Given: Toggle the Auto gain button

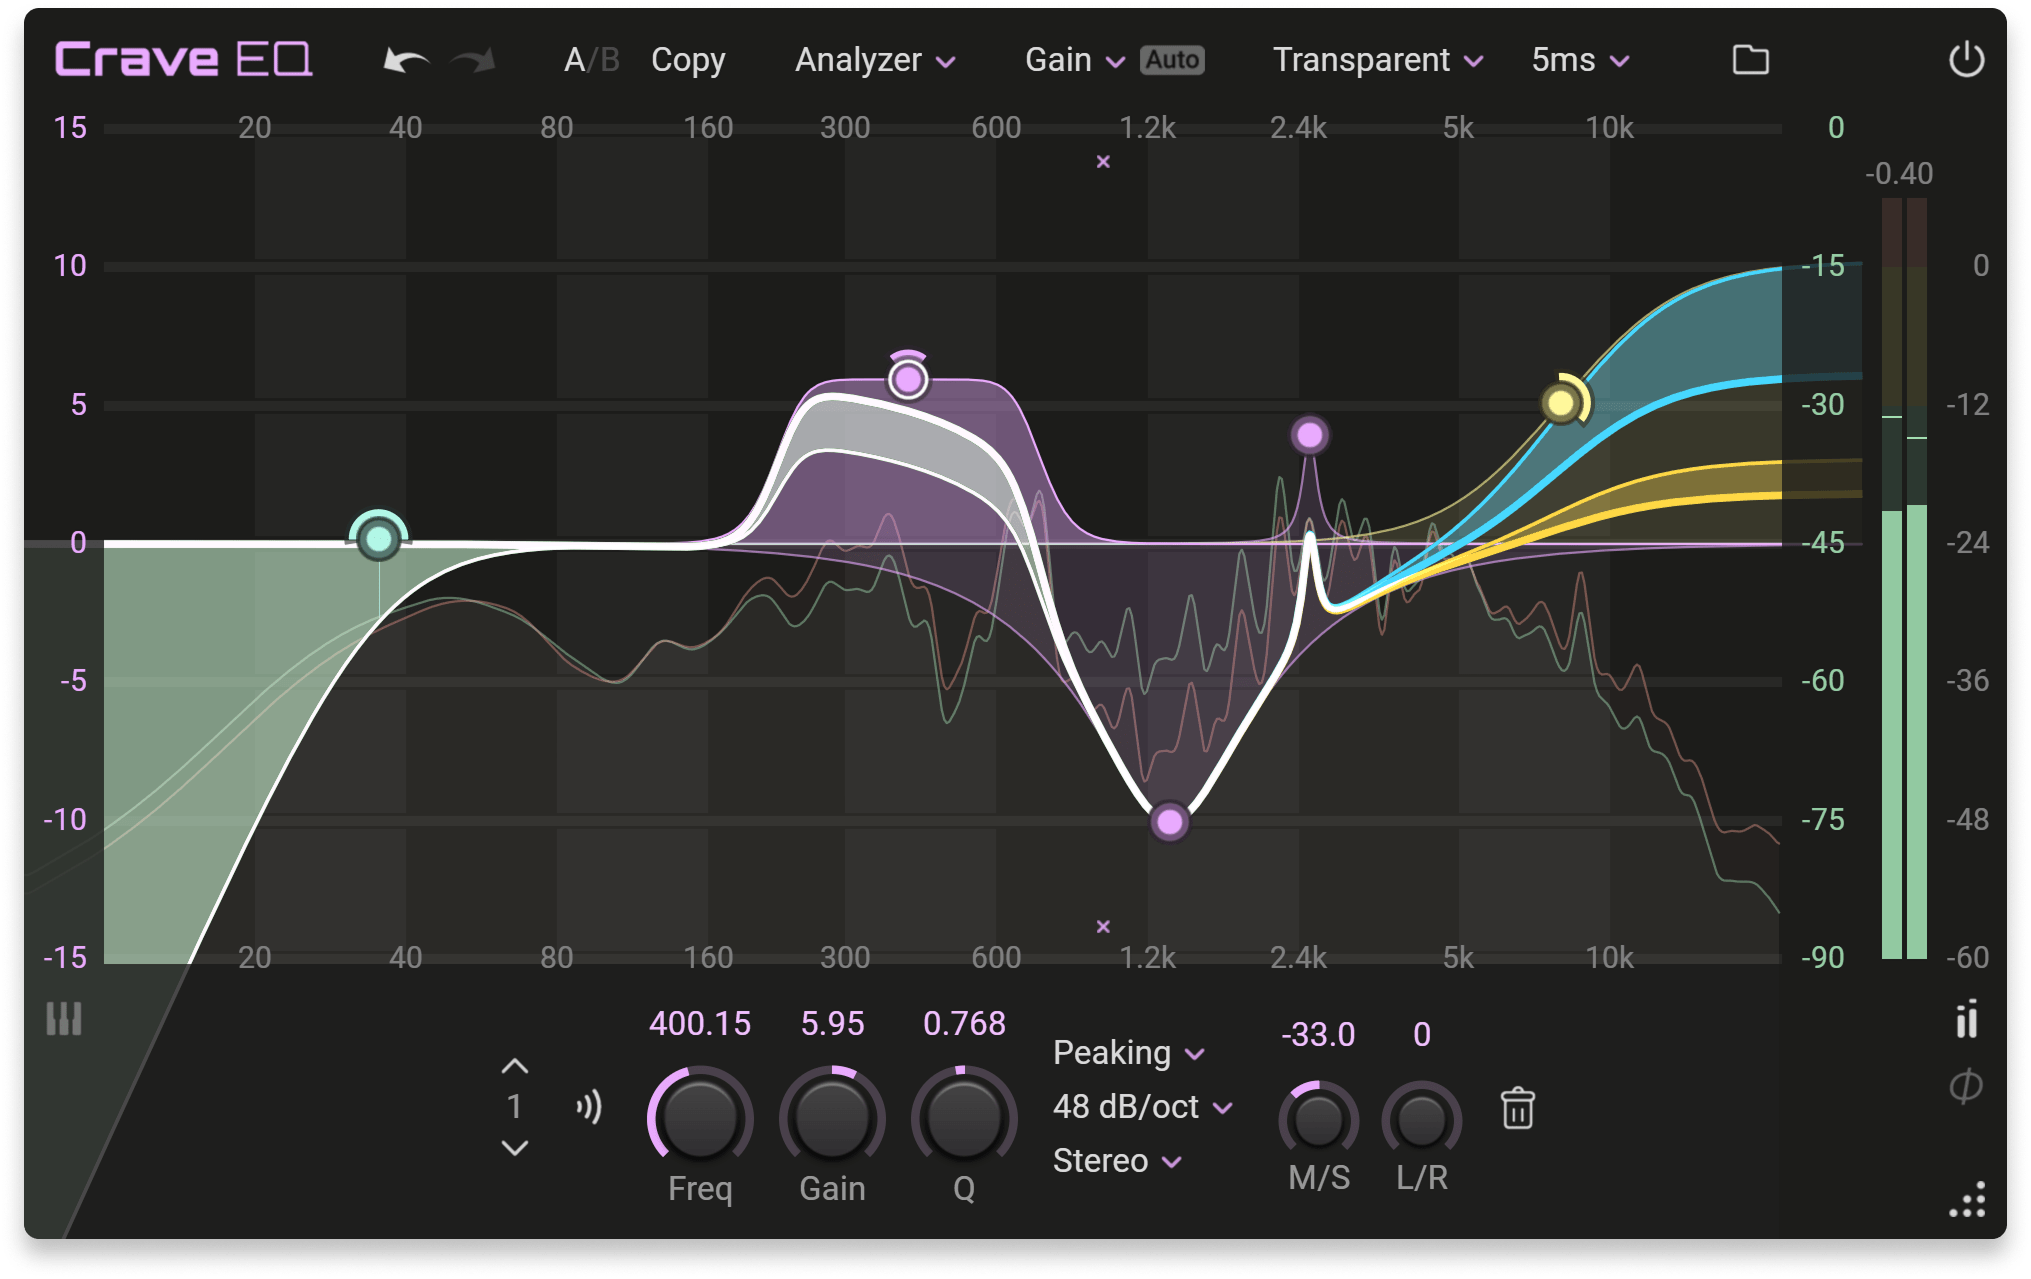Looking at the screenshot, I should (x=1172, y=61).
